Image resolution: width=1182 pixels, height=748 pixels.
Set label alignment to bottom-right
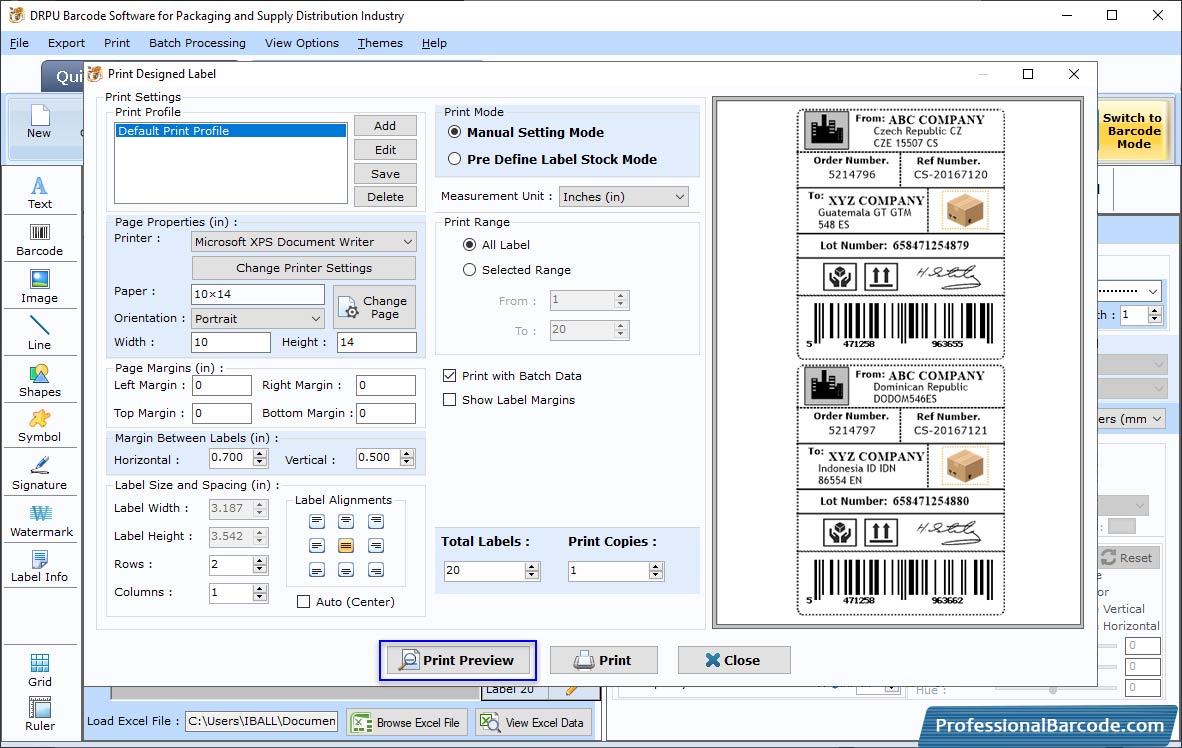[375, 570]
